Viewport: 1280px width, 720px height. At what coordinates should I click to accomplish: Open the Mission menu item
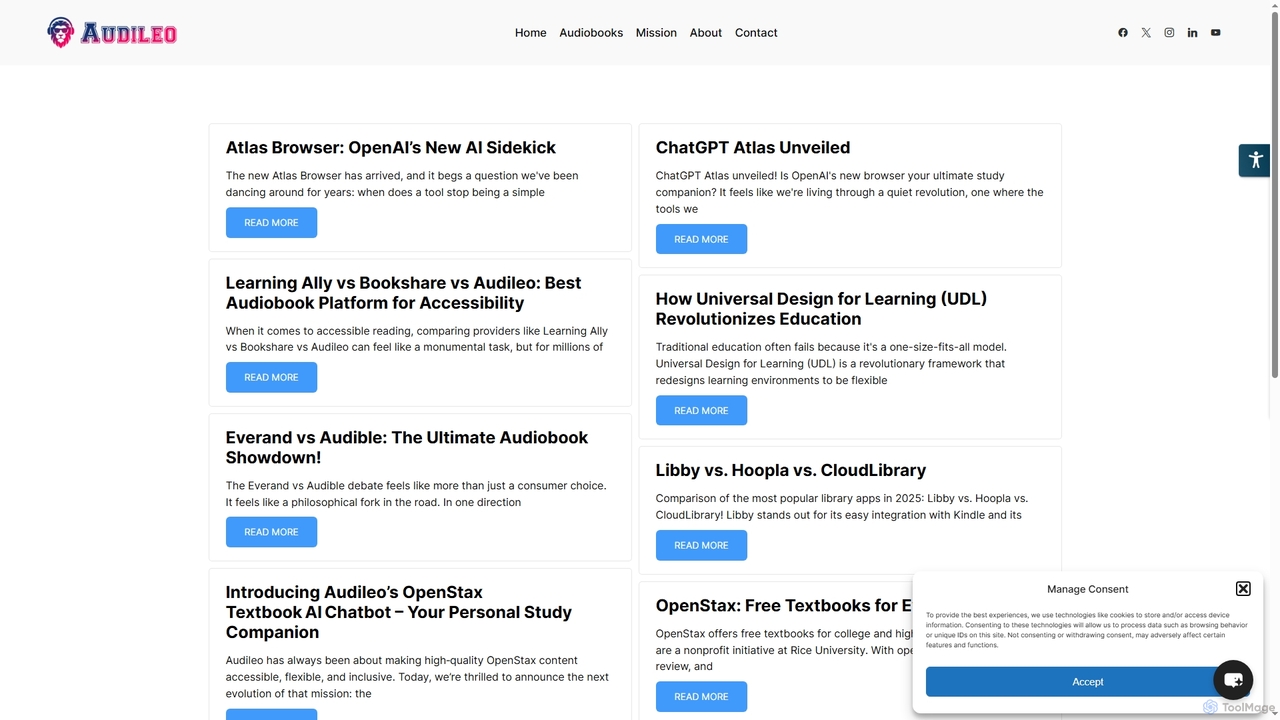pyautogui.click(x=656, y=33)
